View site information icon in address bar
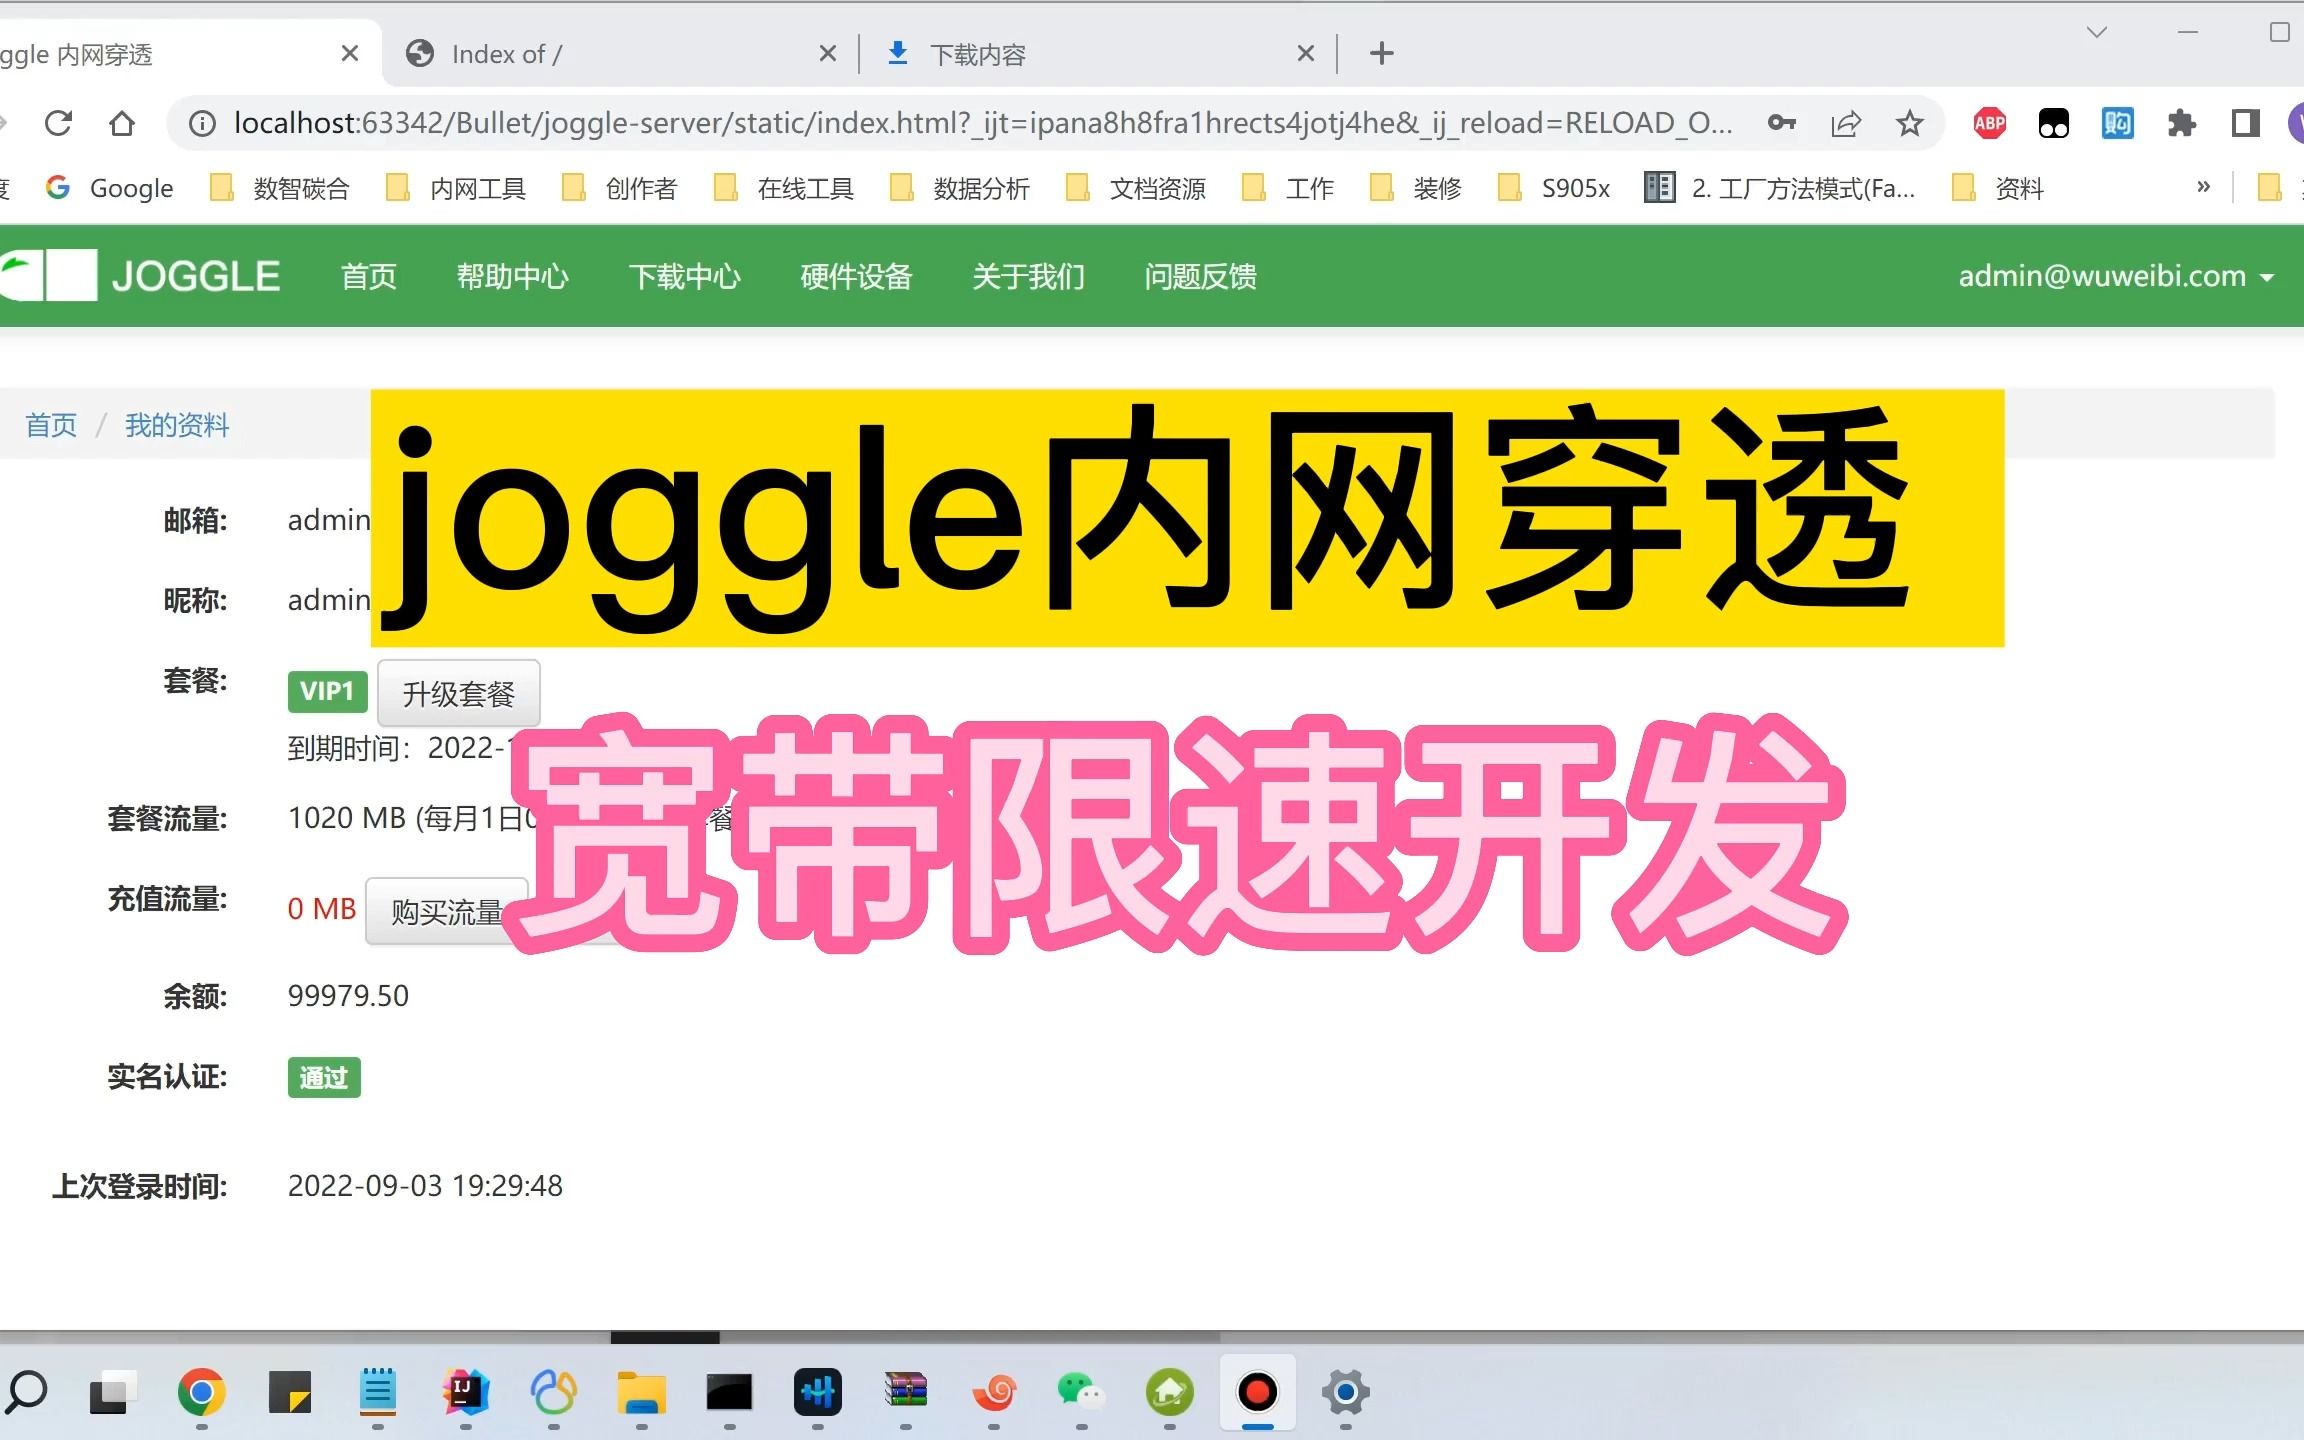 pos(203,123)
